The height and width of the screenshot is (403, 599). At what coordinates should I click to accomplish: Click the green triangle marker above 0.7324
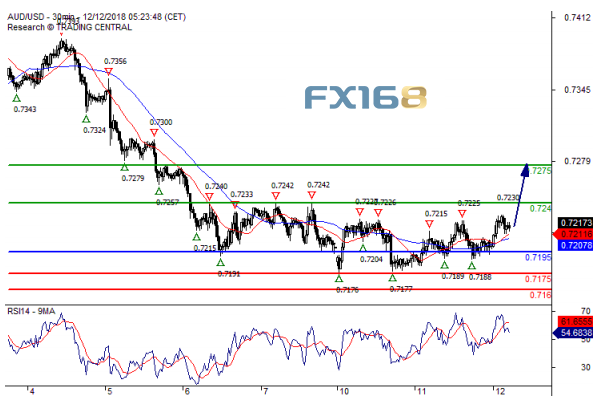point(86,119)
